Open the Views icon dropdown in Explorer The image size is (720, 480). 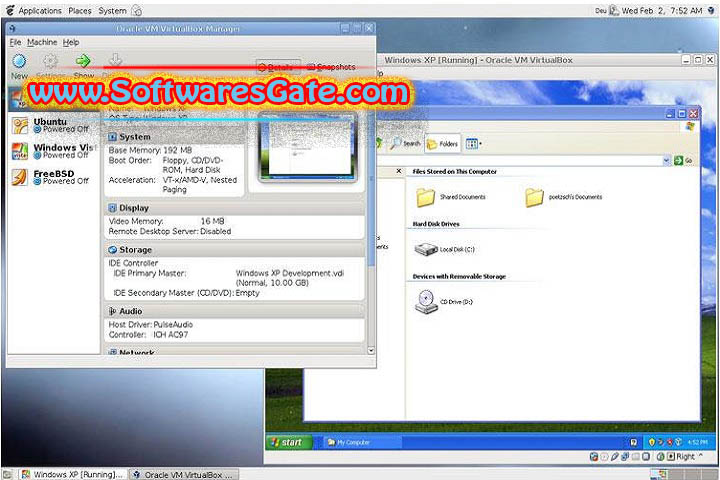(x=473, y=144)
